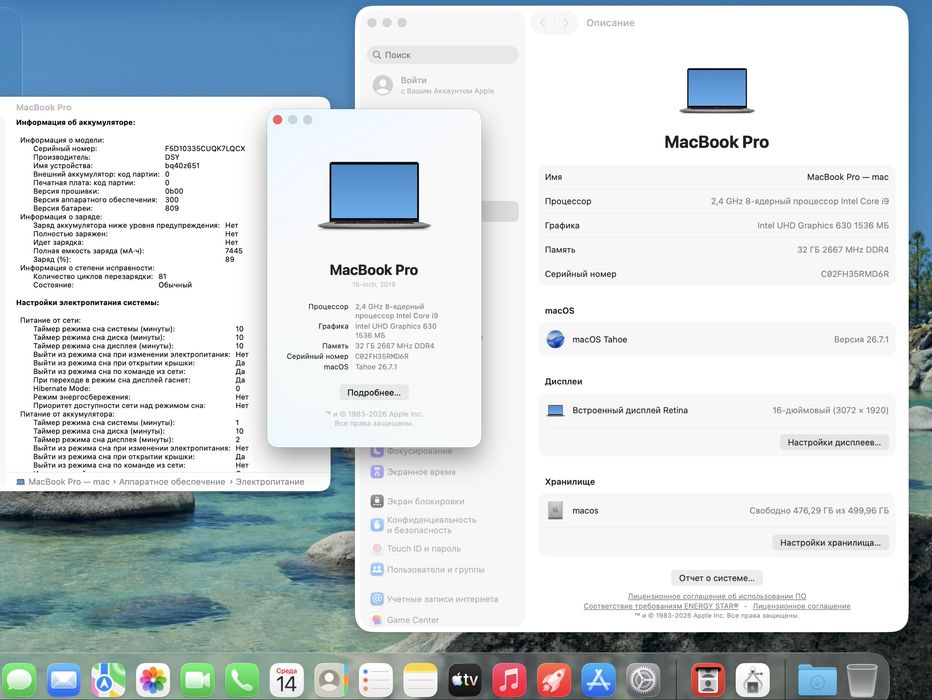This screenshot has width=932, height=700.
Task: Launch the Mail app in the Dock
Action: tap(64, 680)
